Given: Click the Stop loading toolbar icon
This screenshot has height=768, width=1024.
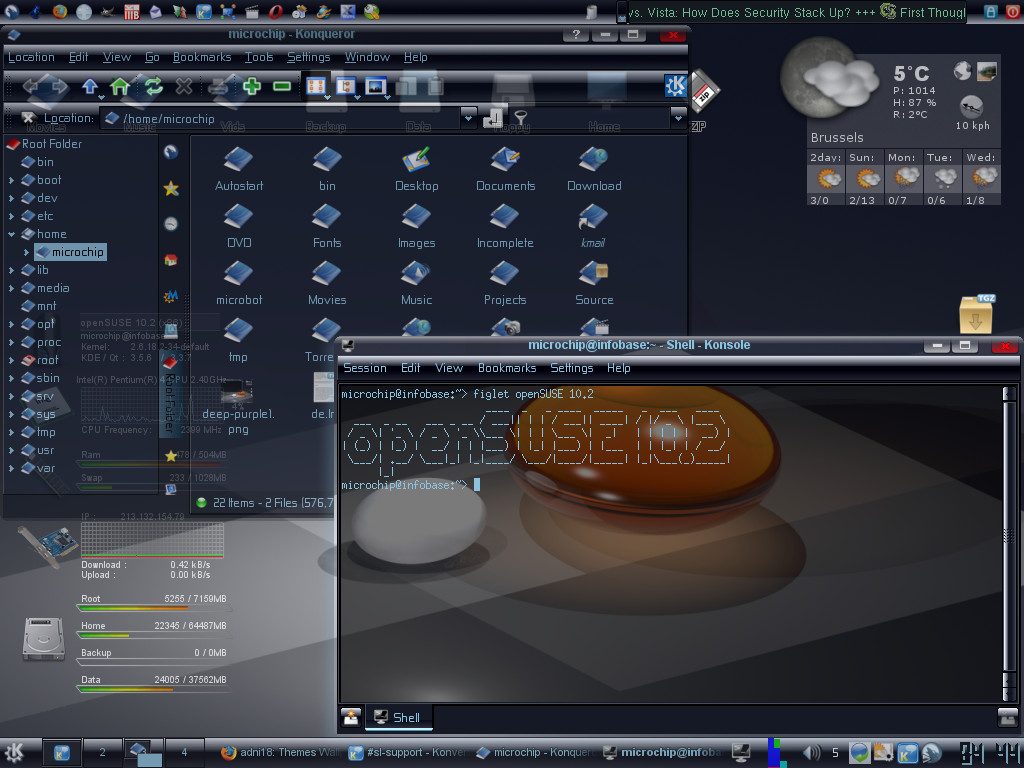Looking at the screenshot, I should point(184,86).
